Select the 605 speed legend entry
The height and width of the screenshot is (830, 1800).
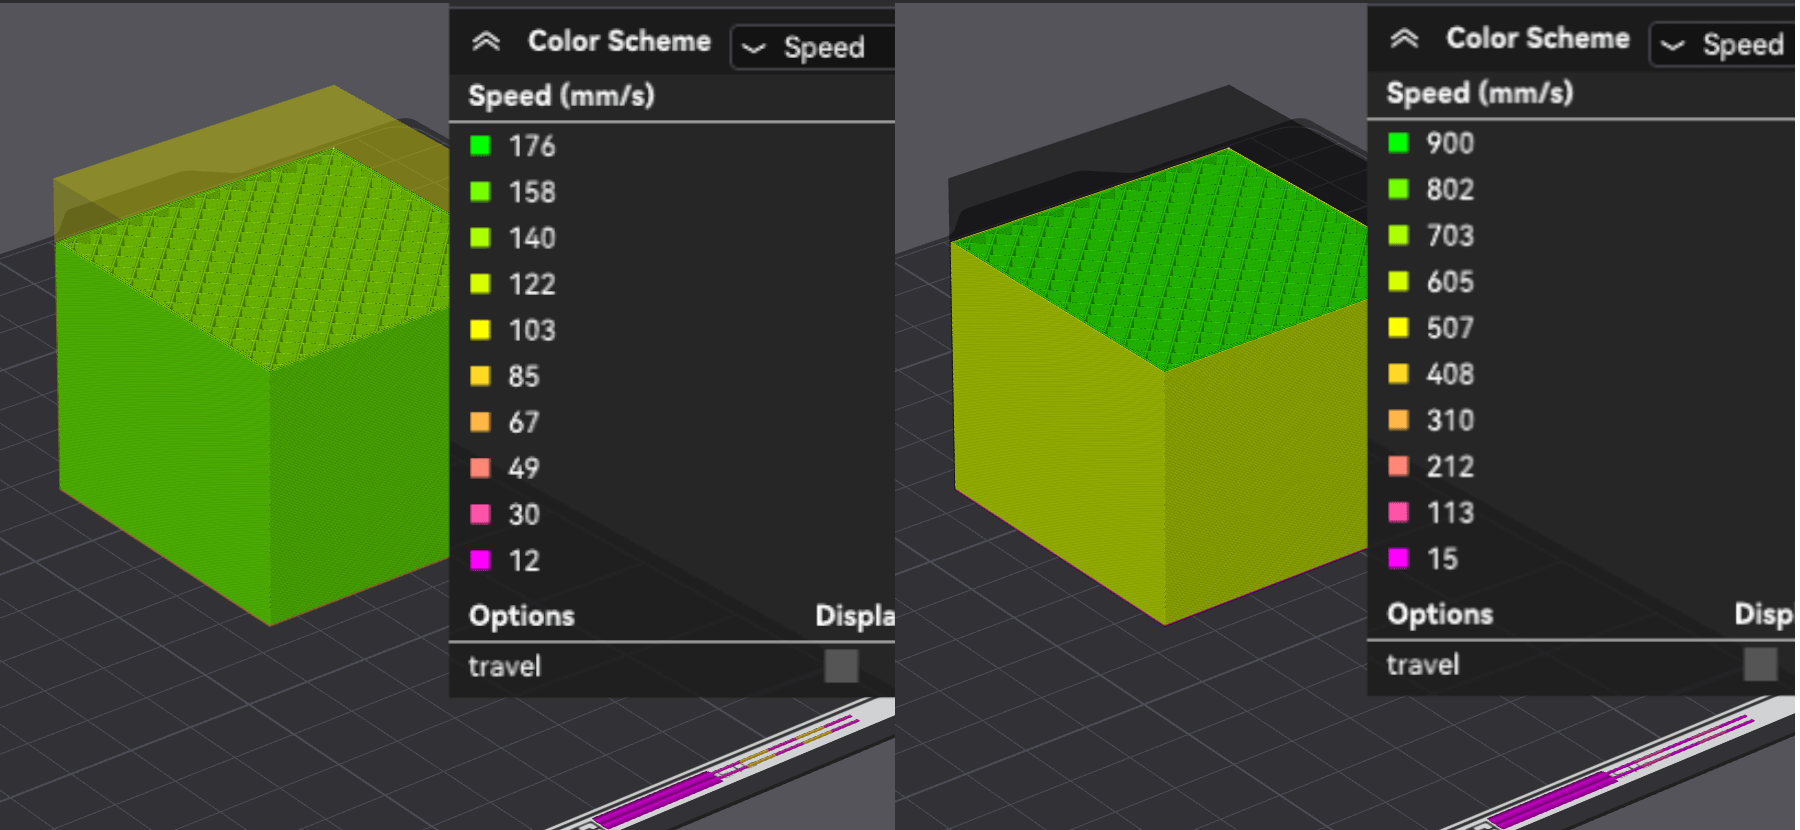[x=1449, y=282]
